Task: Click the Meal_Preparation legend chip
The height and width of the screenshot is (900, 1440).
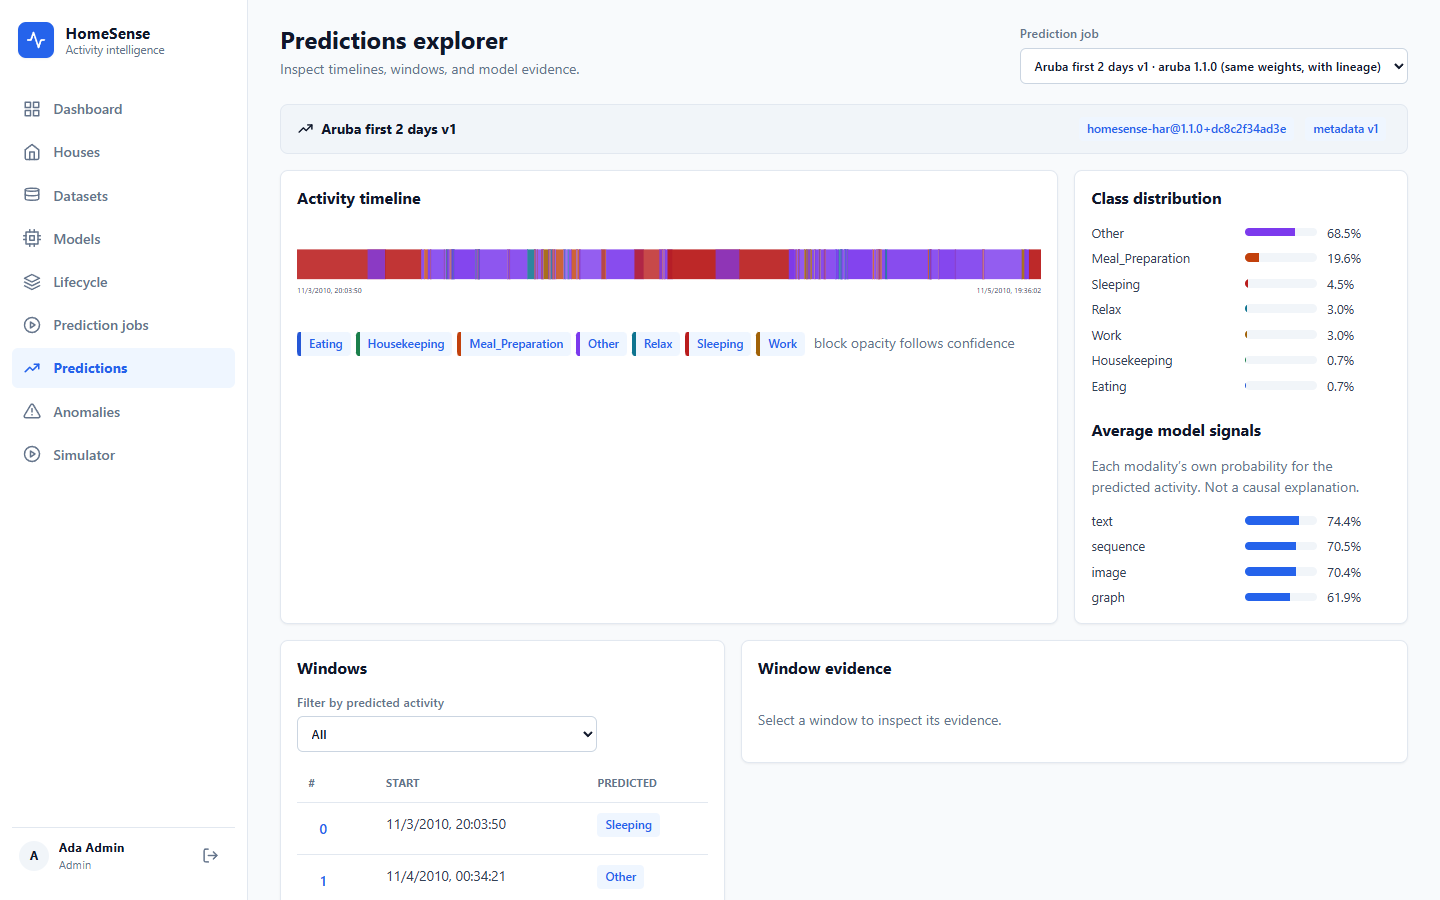Action: coord(514,344)
